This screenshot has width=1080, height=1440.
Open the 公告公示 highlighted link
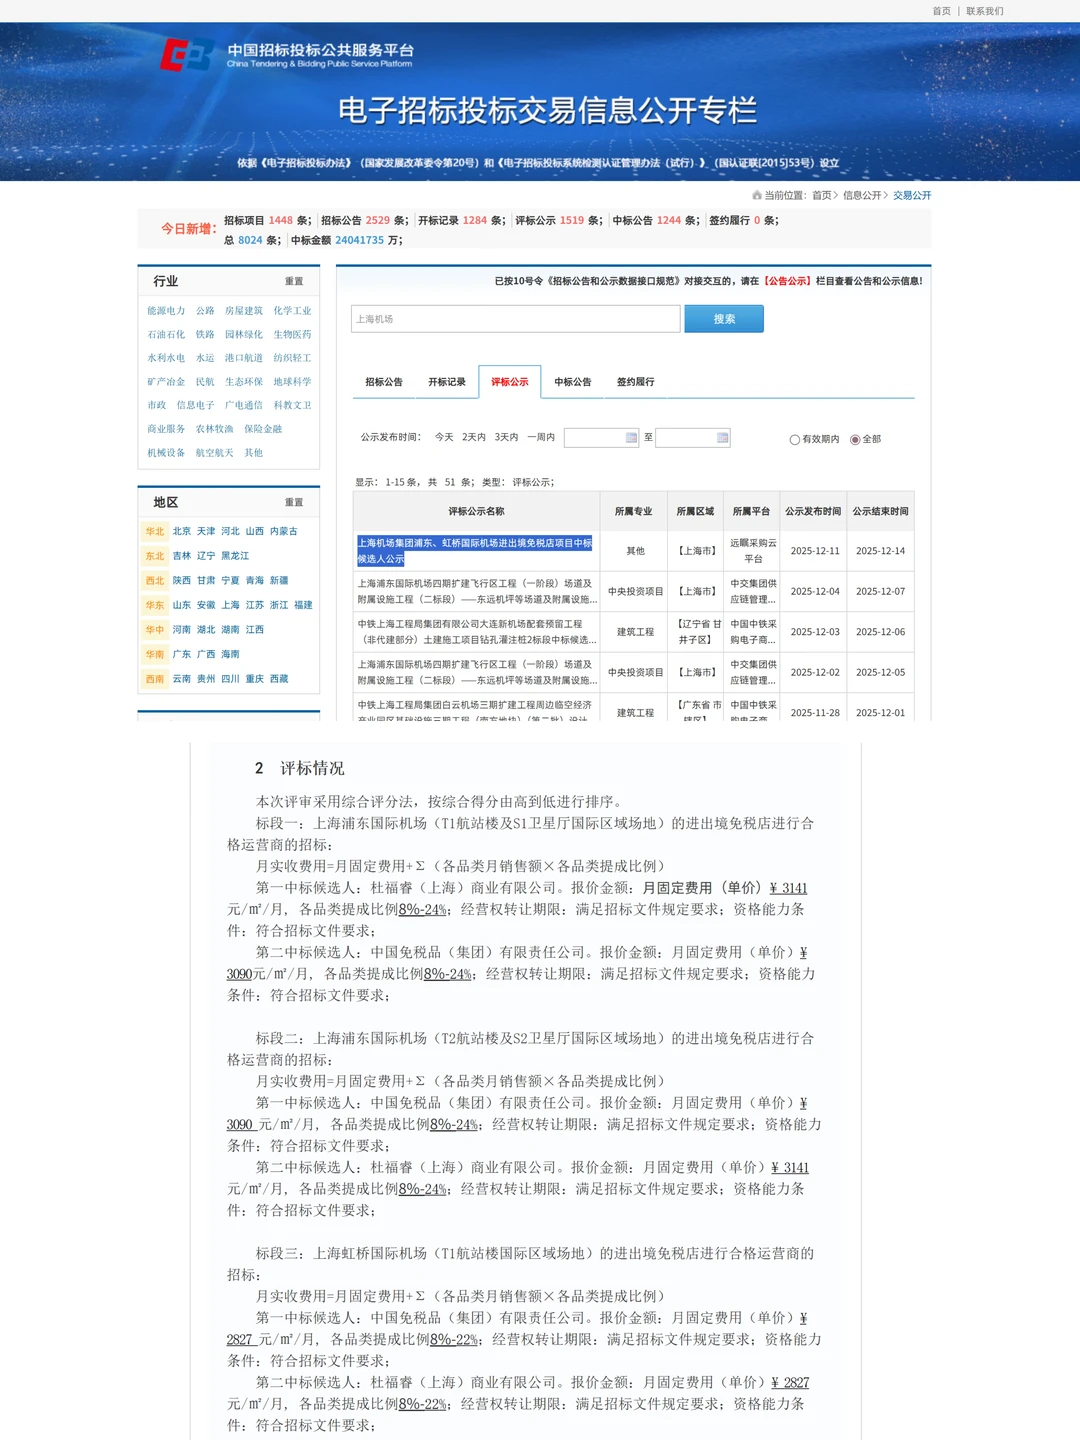click(789, 281)
